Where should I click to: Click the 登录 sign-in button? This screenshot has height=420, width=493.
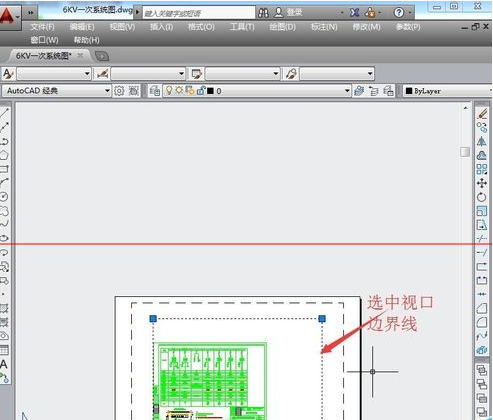pyautogui.click(x=289, y=13)
